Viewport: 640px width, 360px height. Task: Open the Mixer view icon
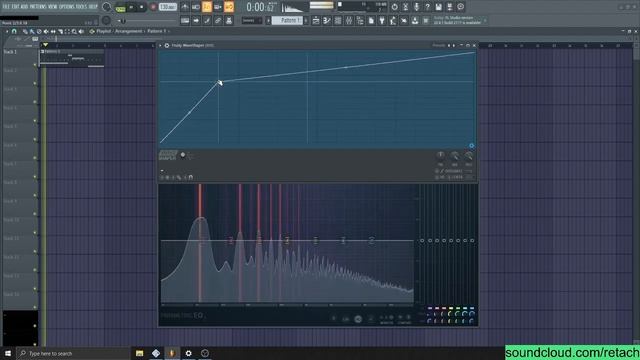click(x=349, y=20)
